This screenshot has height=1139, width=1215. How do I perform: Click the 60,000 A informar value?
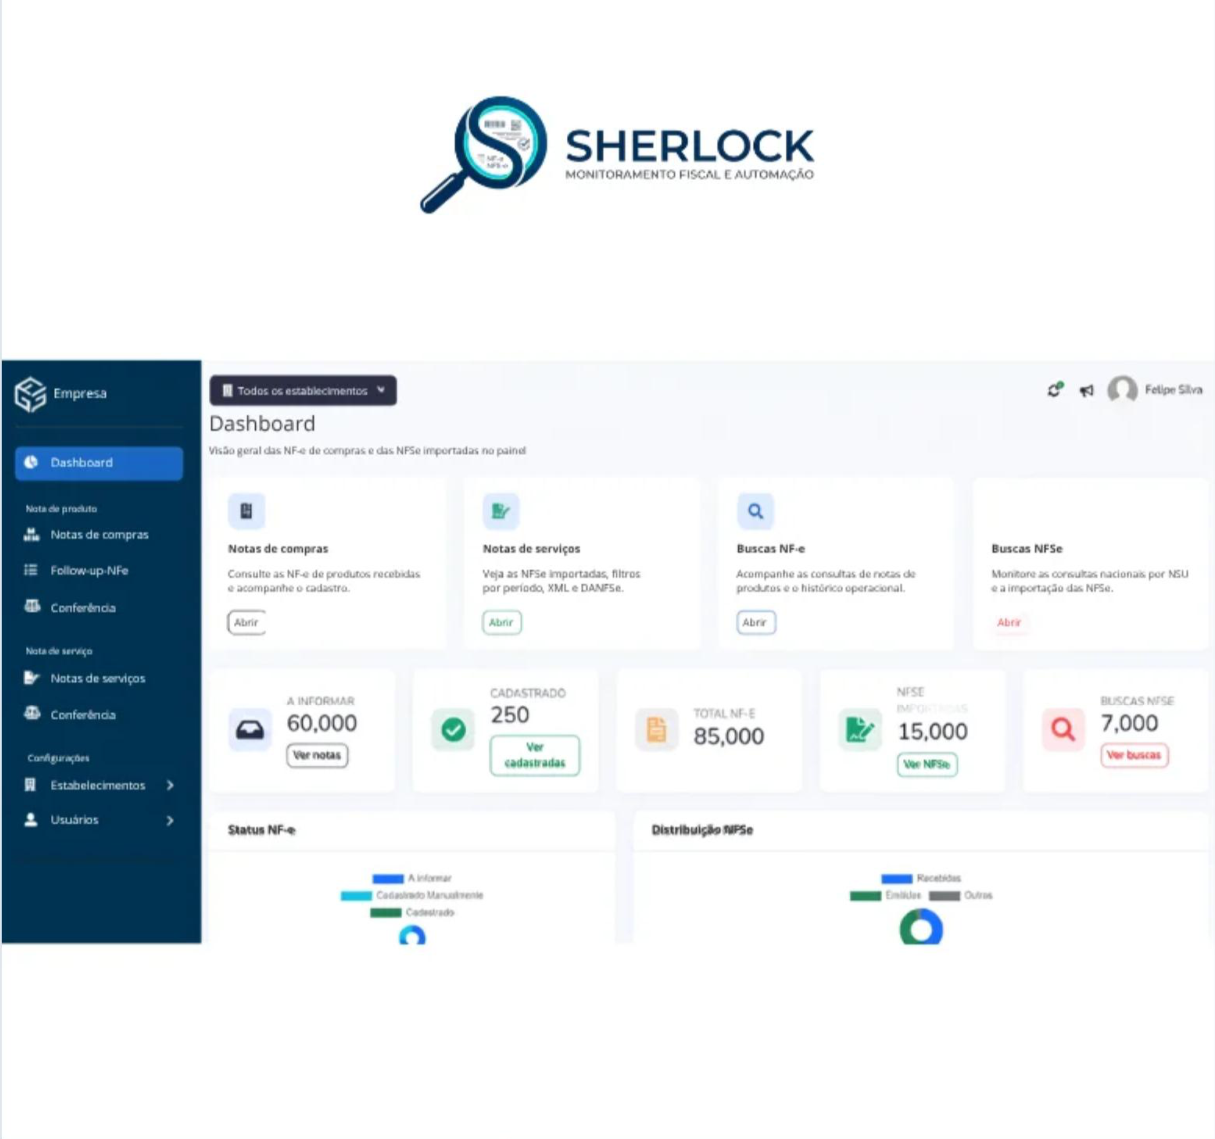tap(322, 724)
